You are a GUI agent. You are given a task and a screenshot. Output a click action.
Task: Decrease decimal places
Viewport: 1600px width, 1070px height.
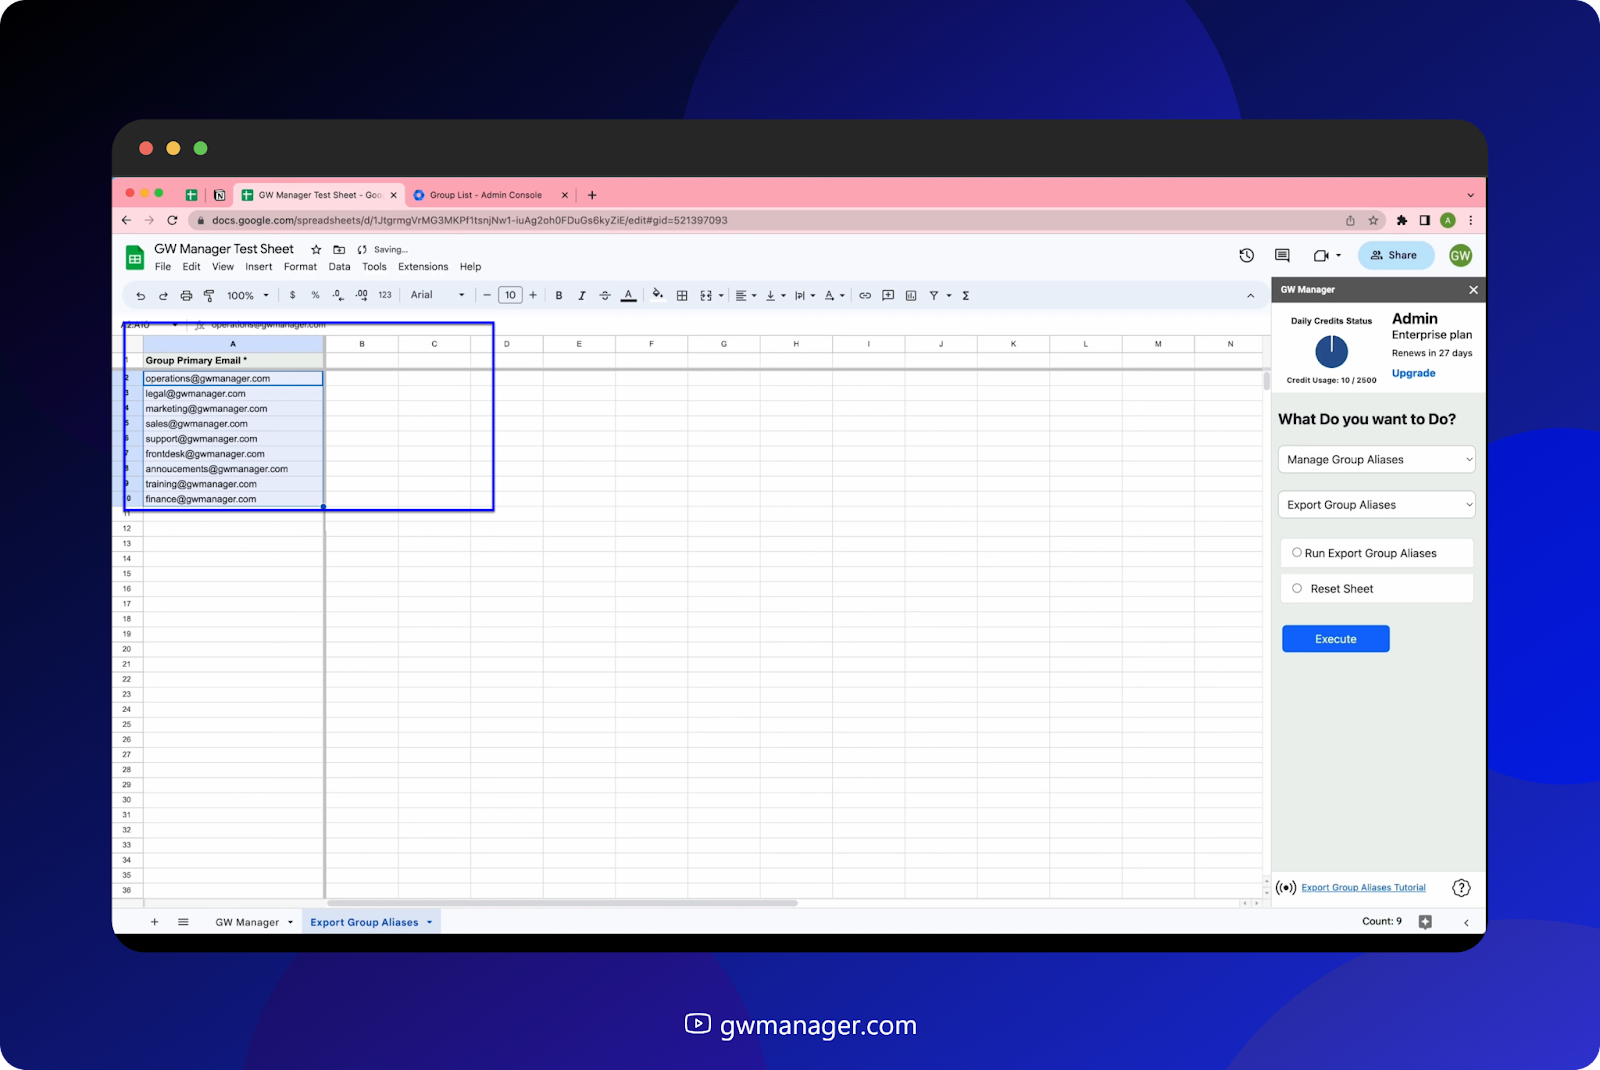(x=338, y=296)
